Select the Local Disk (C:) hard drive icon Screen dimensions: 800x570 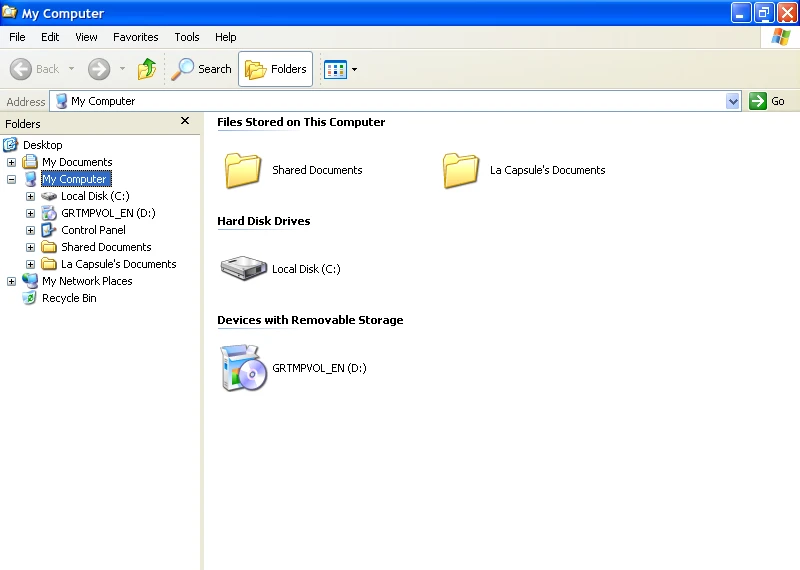[x=243, y=268]
